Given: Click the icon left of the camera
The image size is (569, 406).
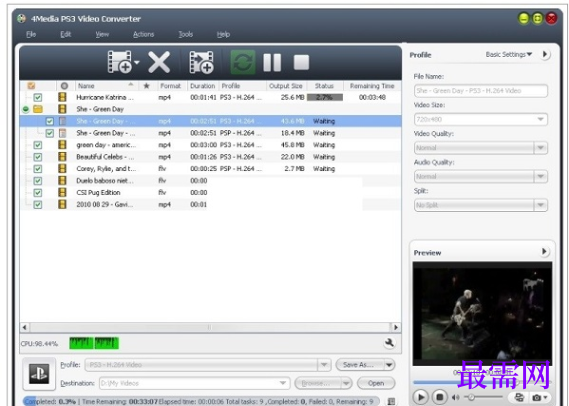Looking at the screenshot, I should [x=520, y=397].
